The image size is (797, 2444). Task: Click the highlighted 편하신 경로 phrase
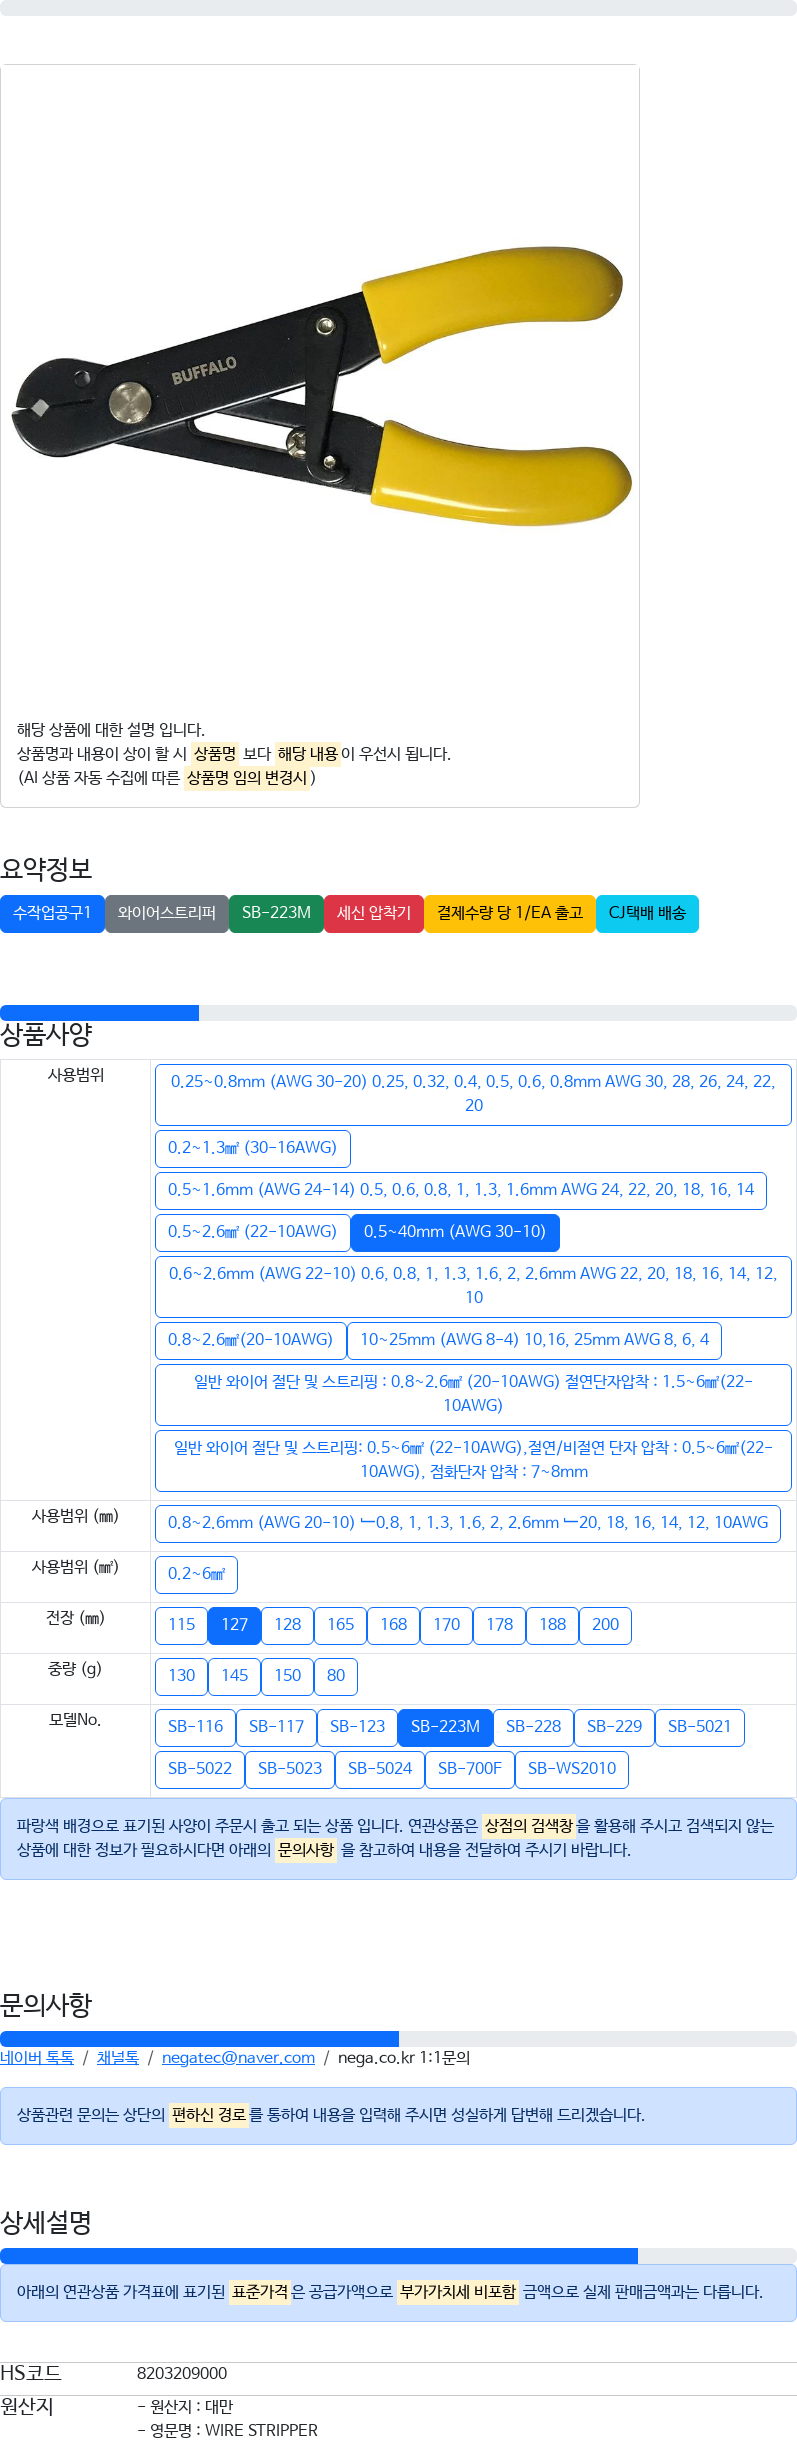[x=209, y=2115]
